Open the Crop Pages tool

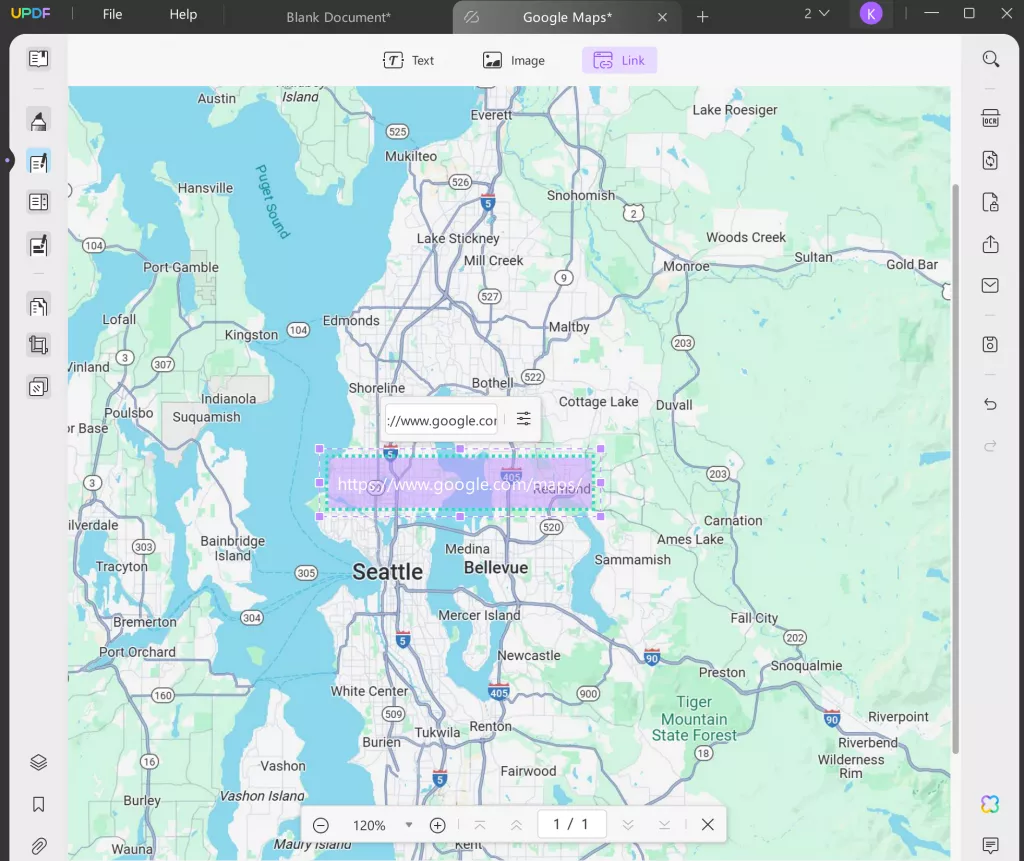point(38,344)
